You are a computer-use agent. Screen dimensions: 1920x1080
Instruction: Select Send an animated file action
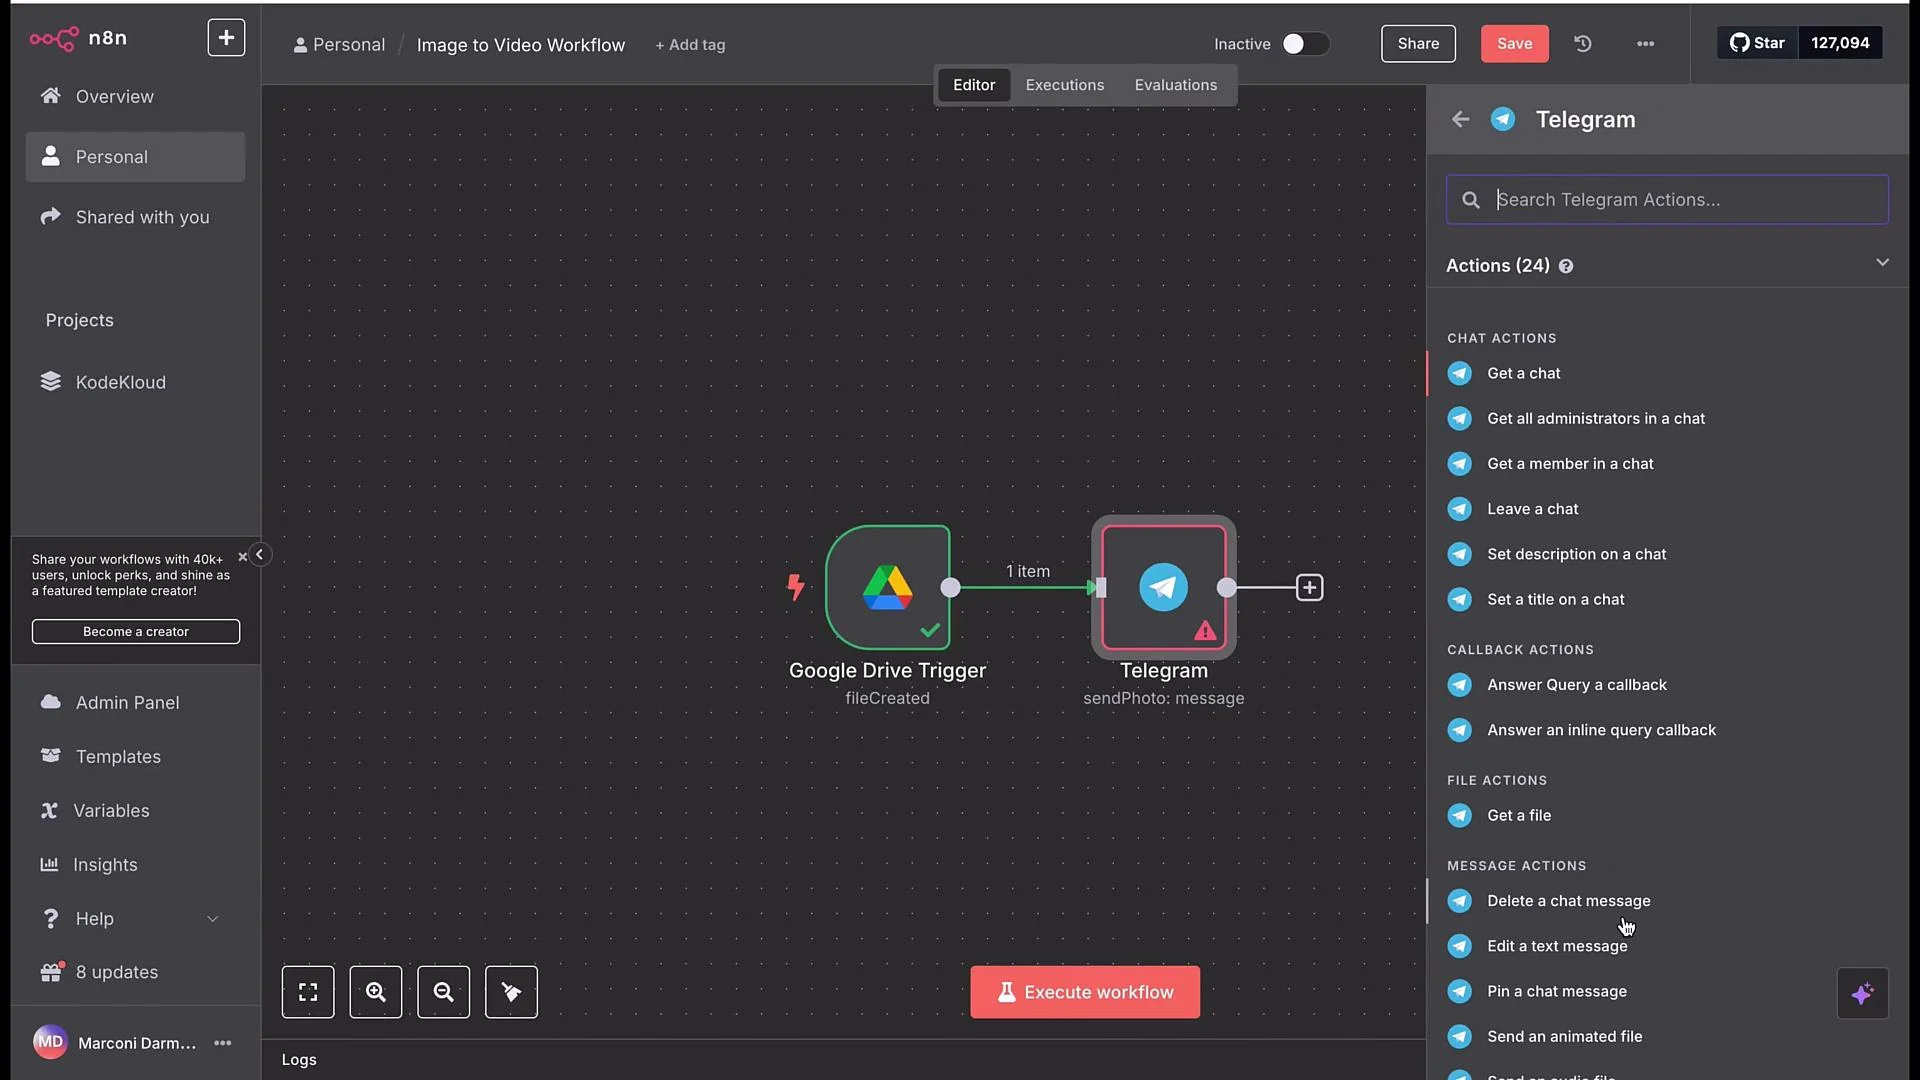[1667, 1036]
